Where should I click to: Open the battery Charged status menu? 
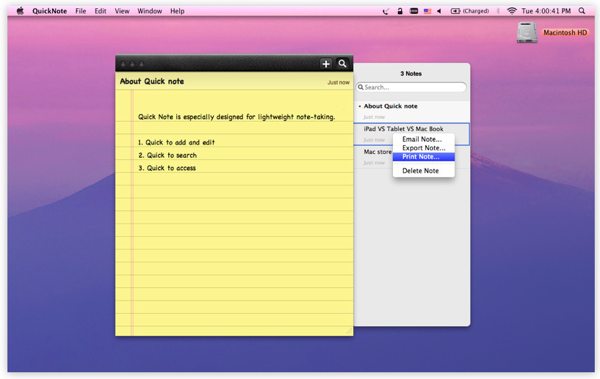470,11
